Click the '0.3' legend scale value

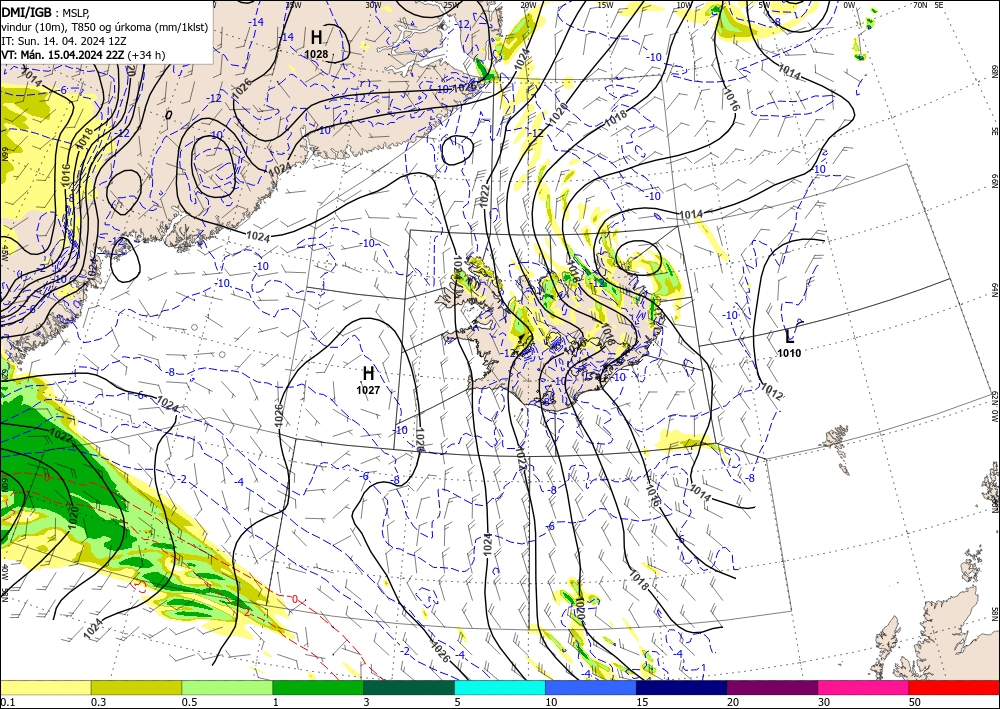tap(98, 702)
